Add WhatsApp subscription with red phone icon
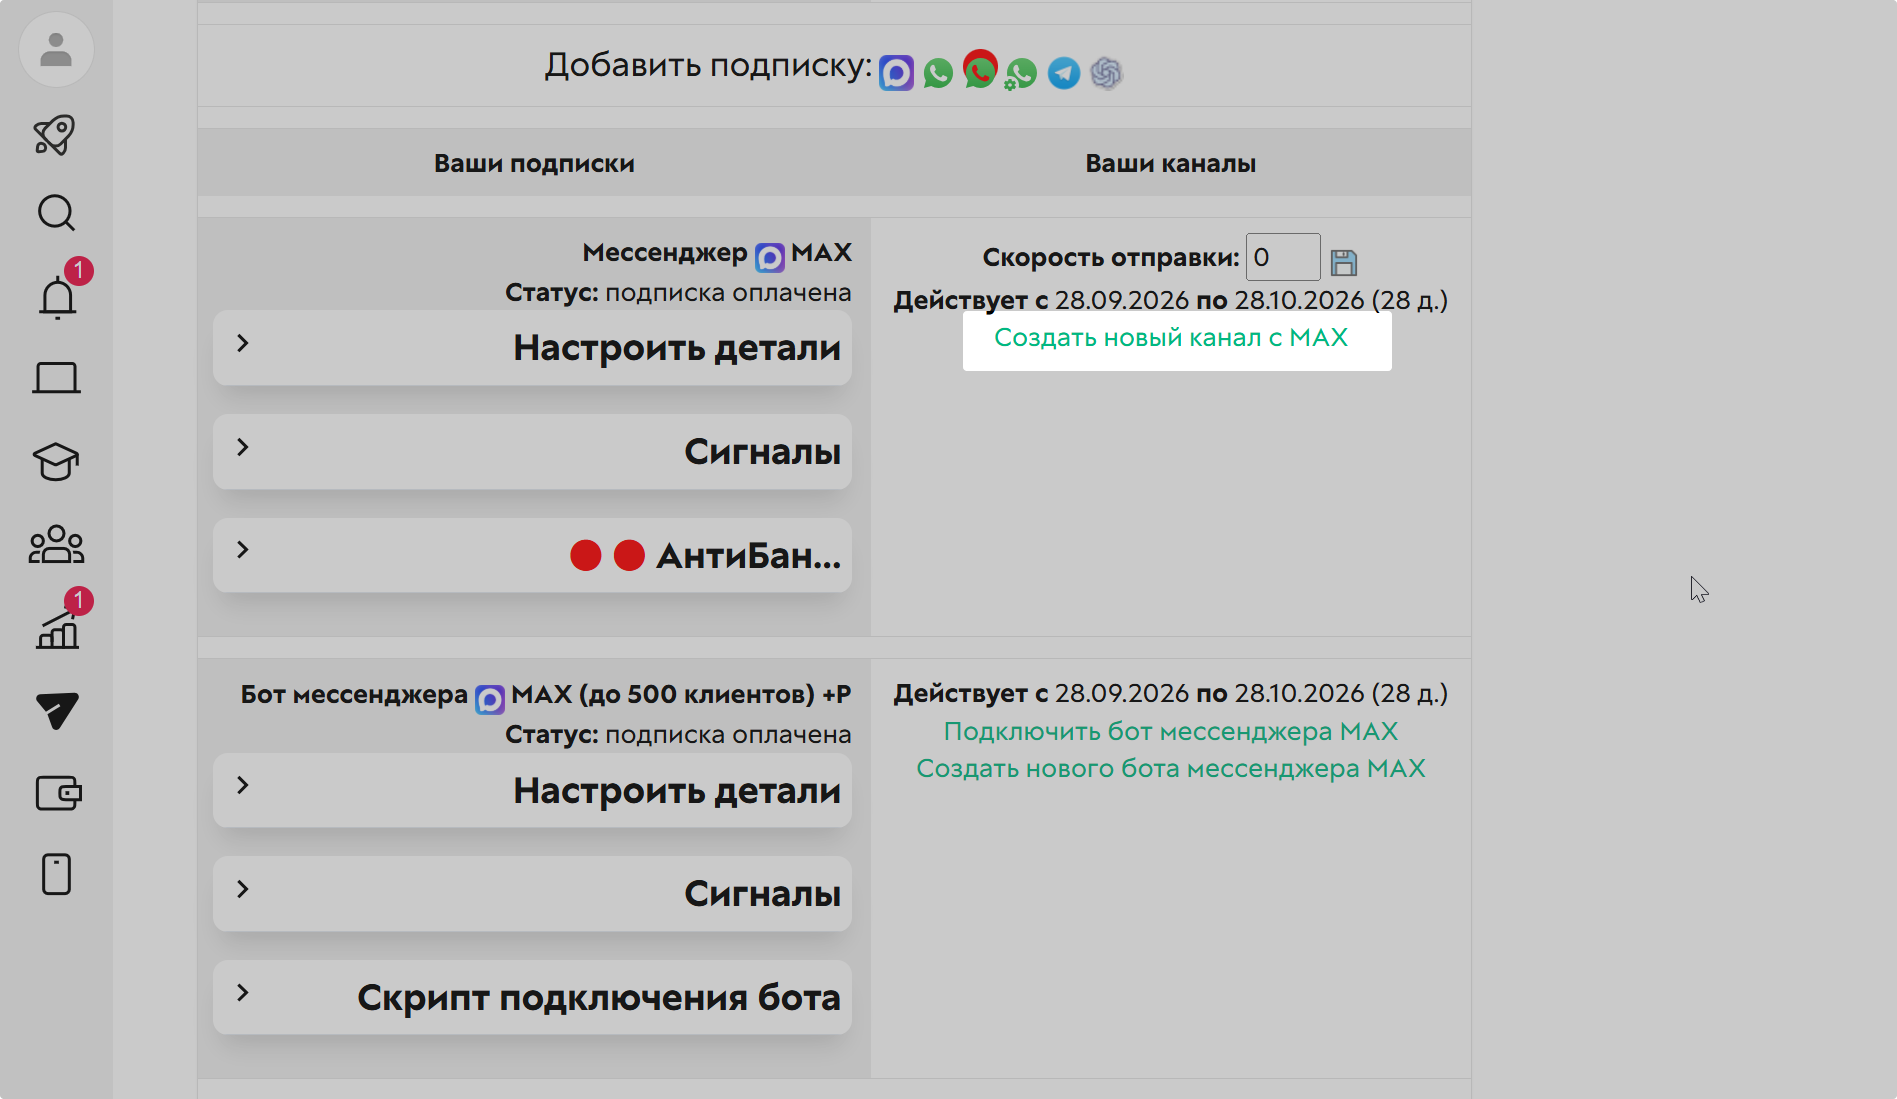 980,70
